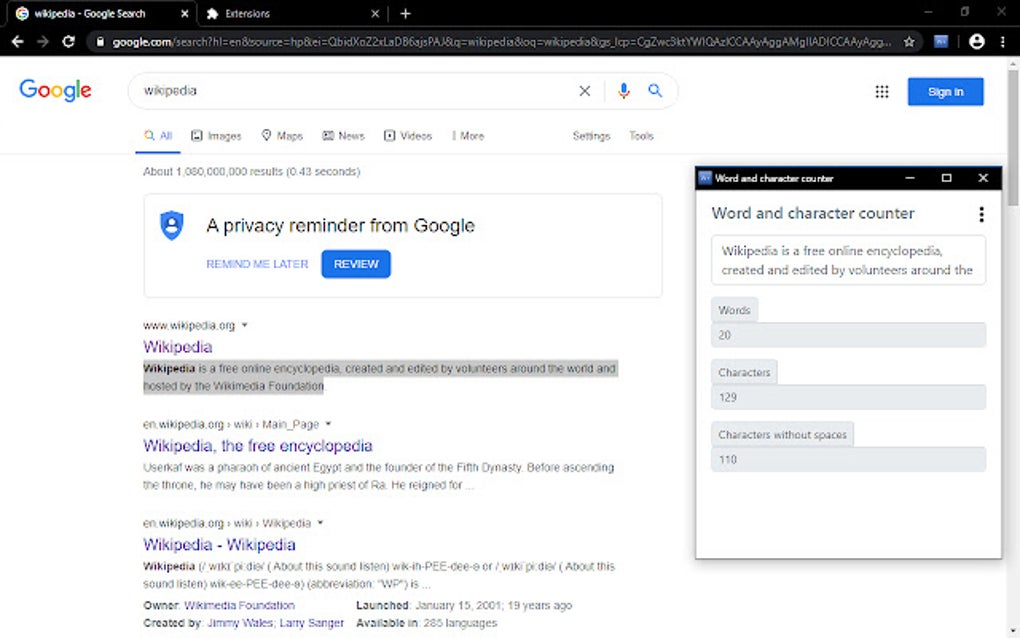
Task: Open the Google apps grid
Action: click(x=882, y=92)
